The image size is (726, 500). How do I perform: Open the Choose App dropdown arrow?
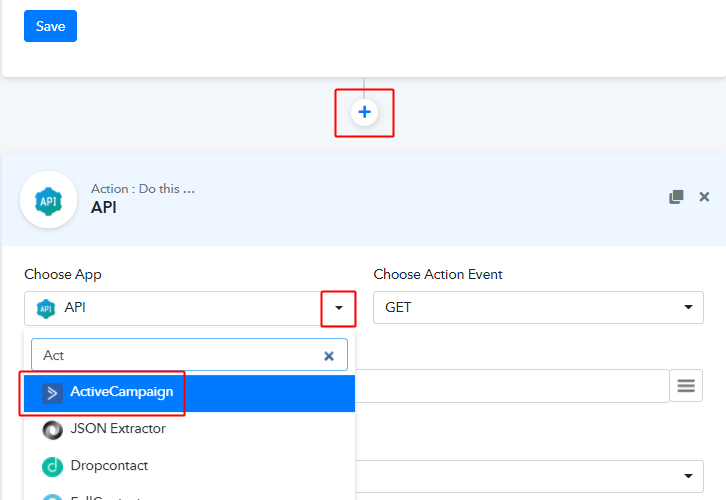(x=339, y=308)
